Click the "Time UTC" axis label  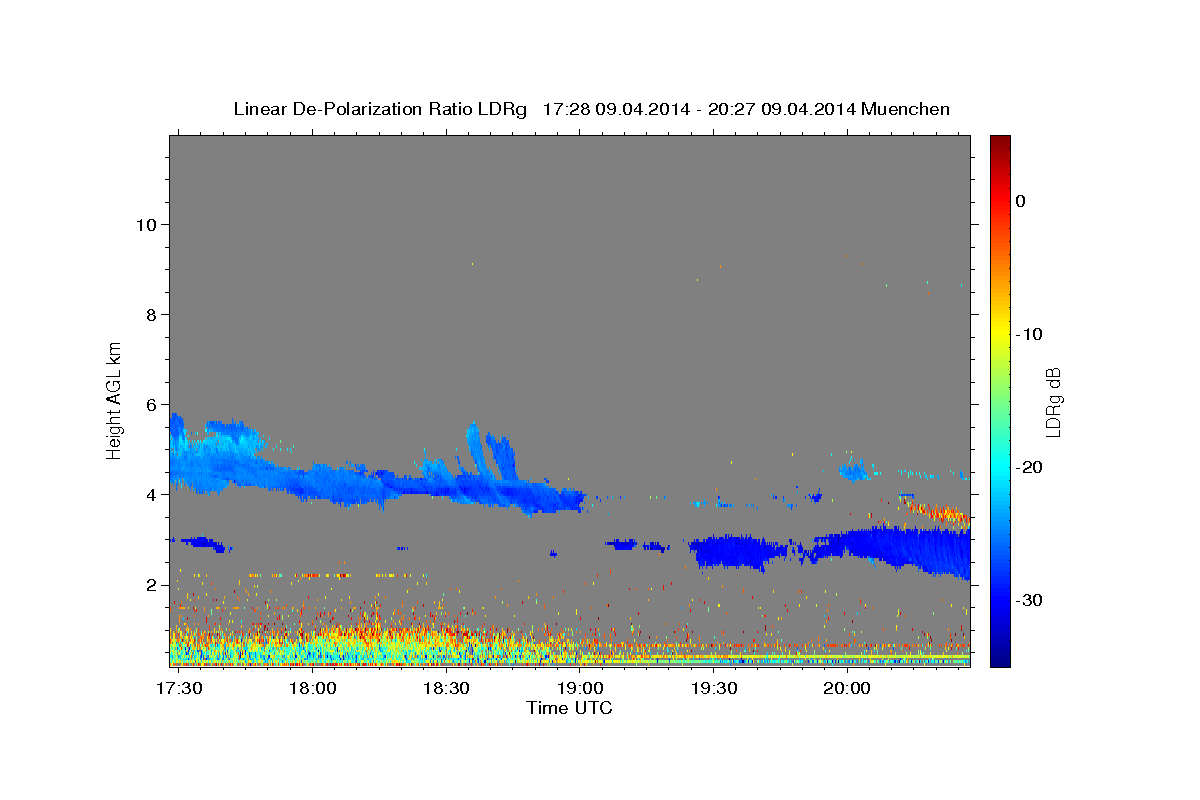click(x=569, y=708)
